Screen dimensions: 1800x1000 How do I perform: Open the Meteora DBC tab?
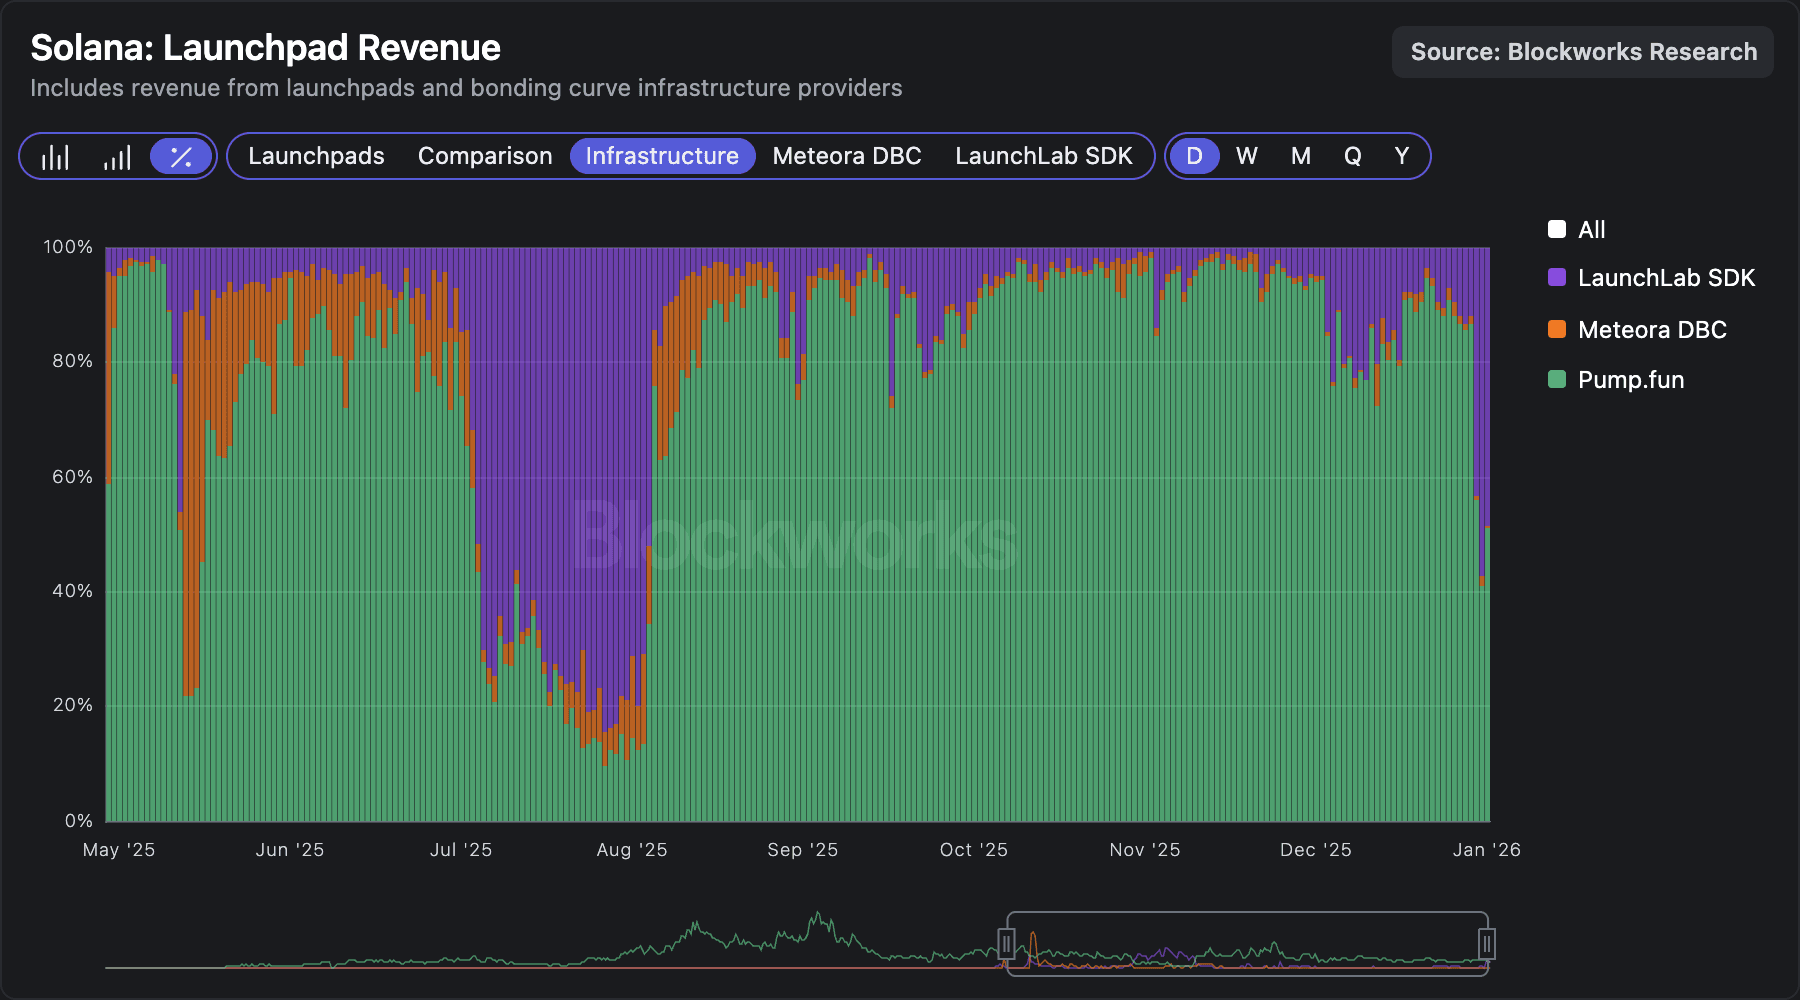click(847, 156)
